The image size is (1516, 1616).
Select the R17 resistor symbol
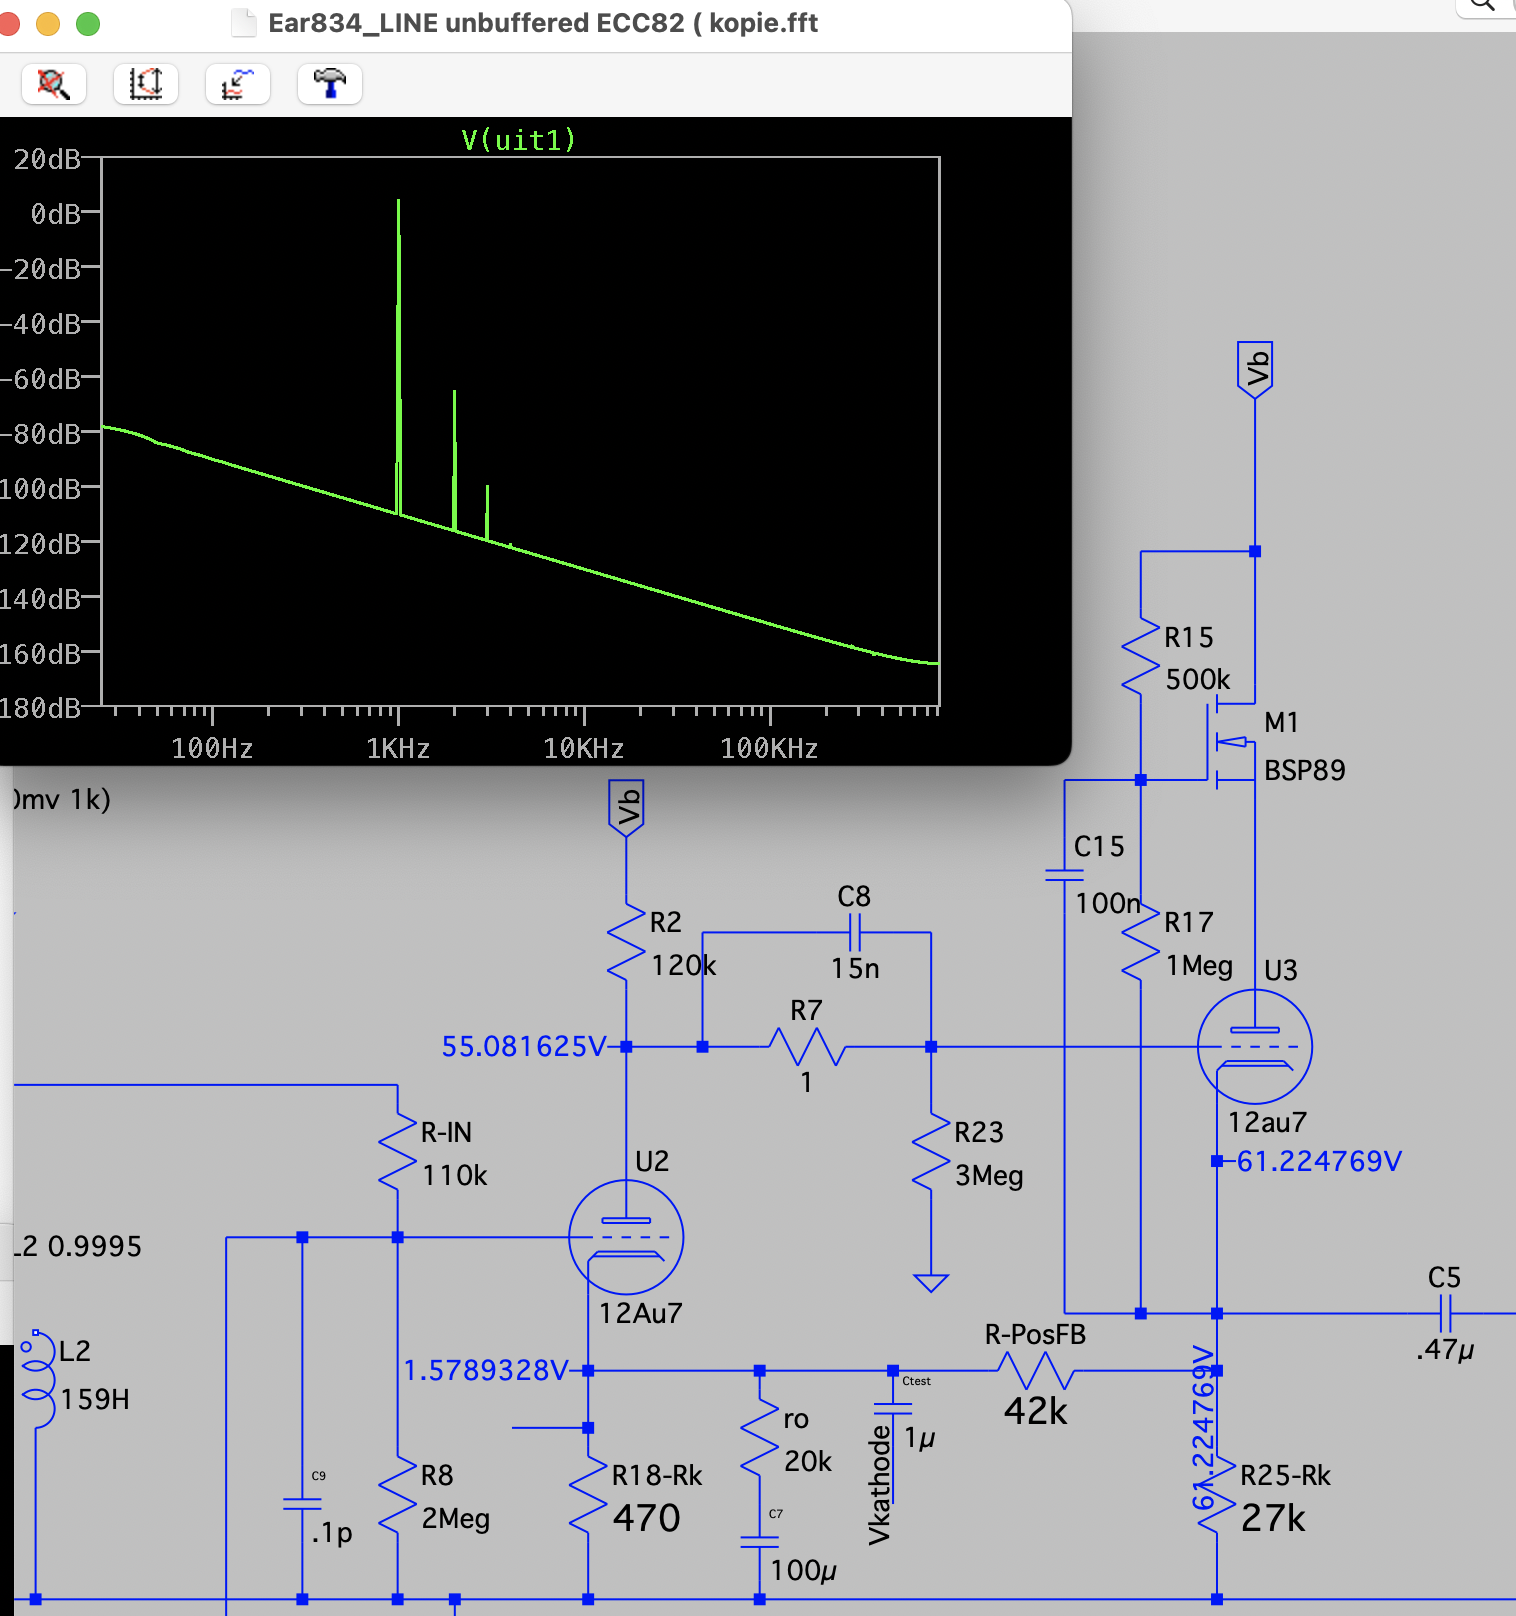coord(1141,941)
